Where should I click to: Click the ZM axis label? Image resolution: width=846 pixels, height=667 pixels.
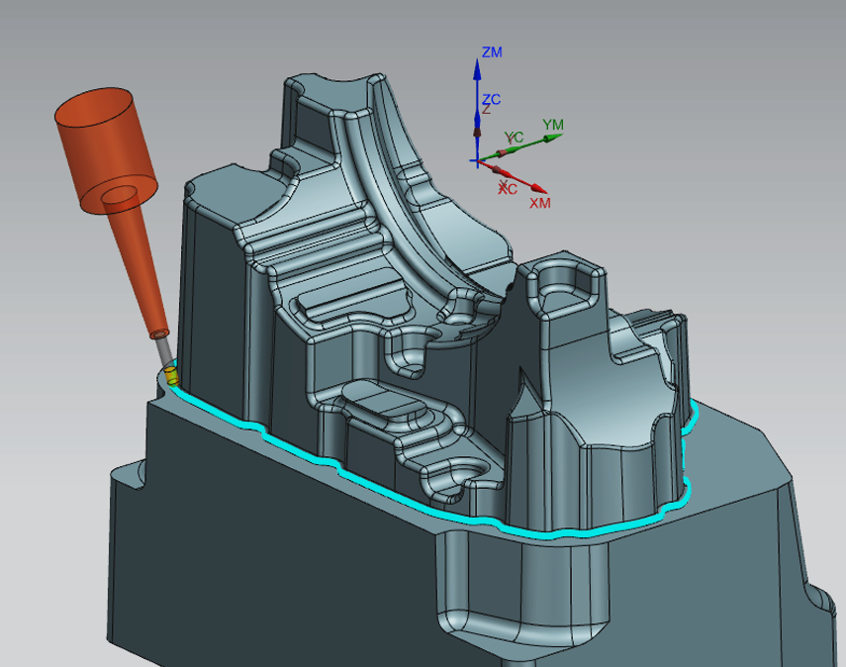click(x=491, y=51)
